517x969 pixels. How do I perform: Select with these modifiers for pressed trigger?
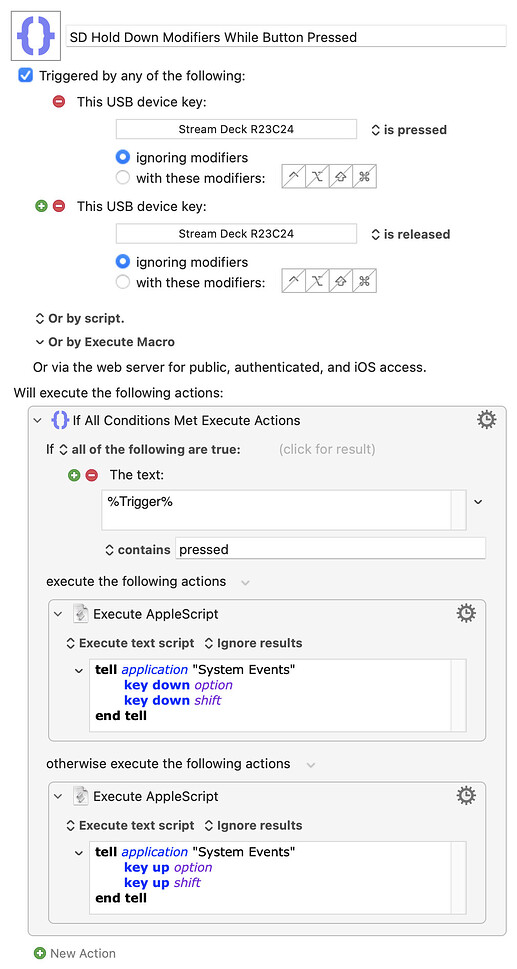coord(123,178)
